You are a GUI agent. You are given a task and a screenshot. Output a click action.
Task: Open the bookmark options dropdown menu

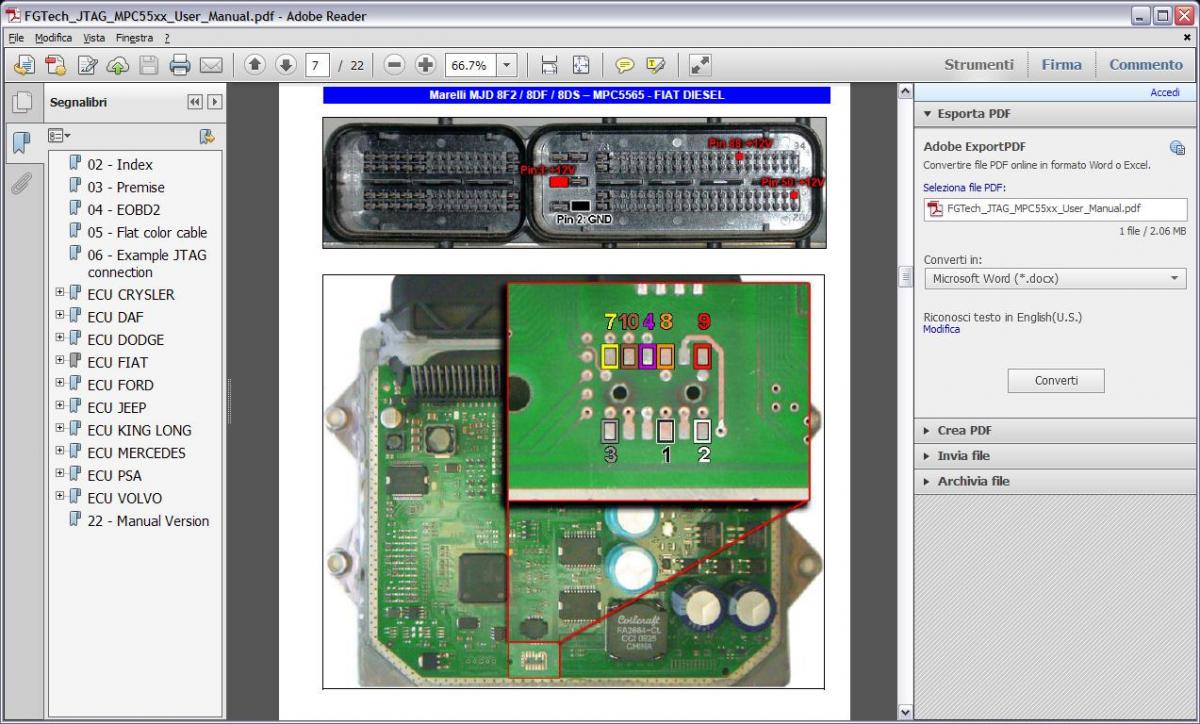pos(60,135)
